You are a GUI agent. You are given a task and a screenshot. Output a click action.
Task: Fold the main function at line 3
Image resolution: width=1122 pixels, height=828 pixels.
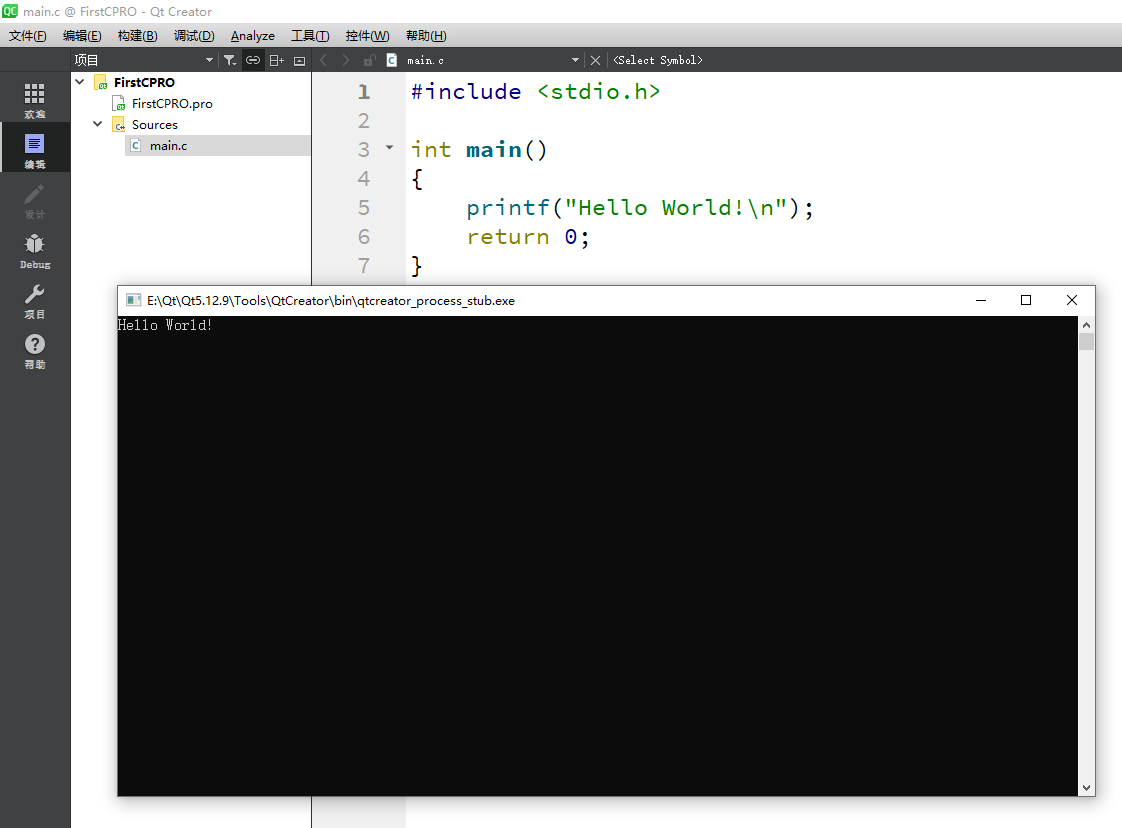click(389, 148)
